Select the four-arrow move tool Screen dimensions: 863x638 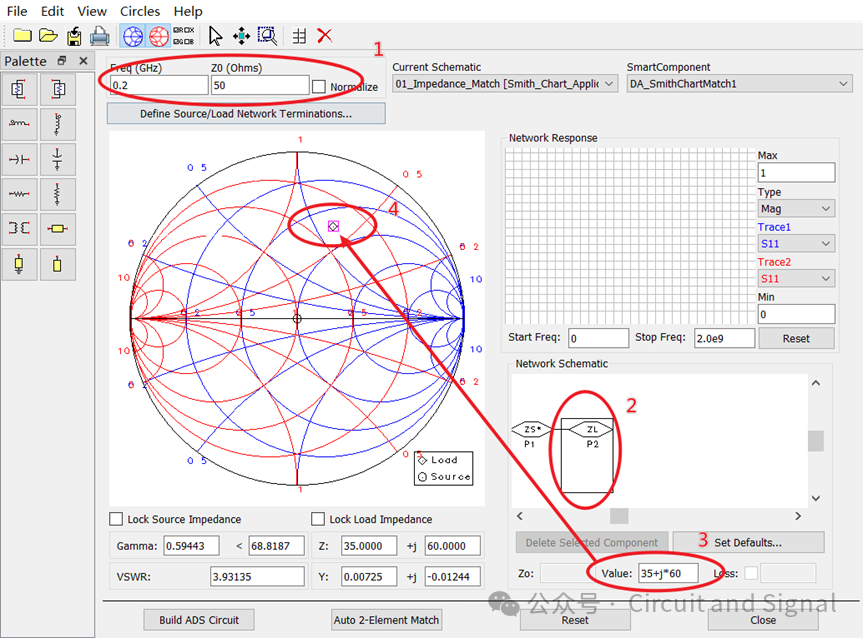241,36
